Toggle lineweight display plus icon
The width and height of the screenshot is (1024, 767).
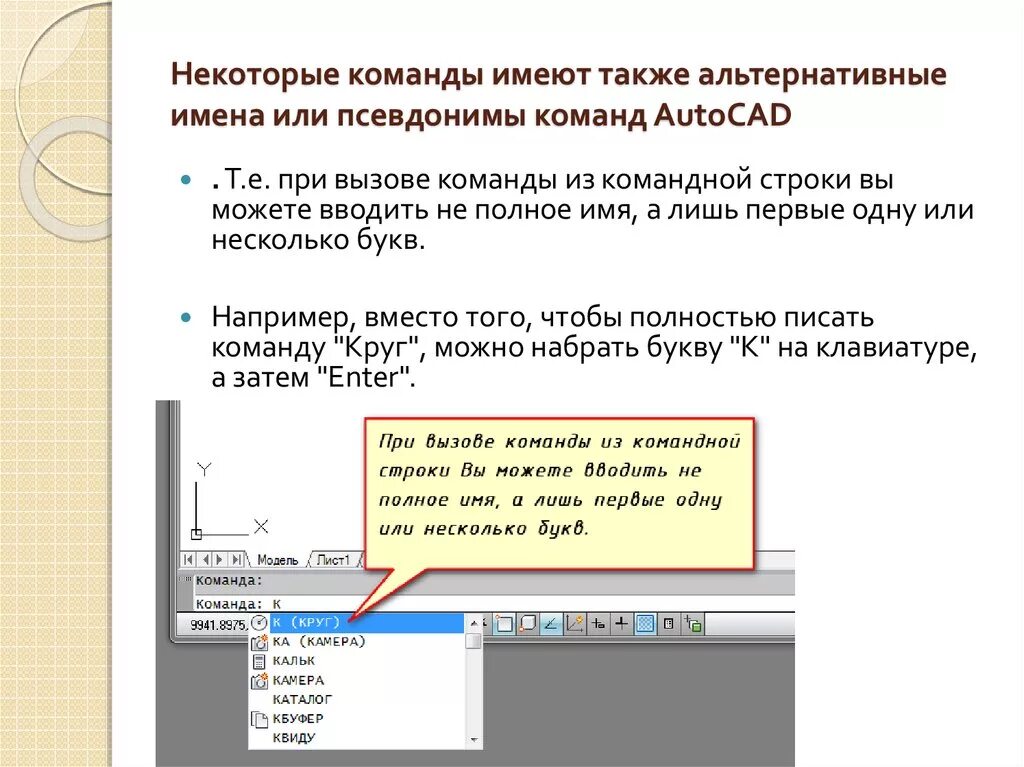622,624
